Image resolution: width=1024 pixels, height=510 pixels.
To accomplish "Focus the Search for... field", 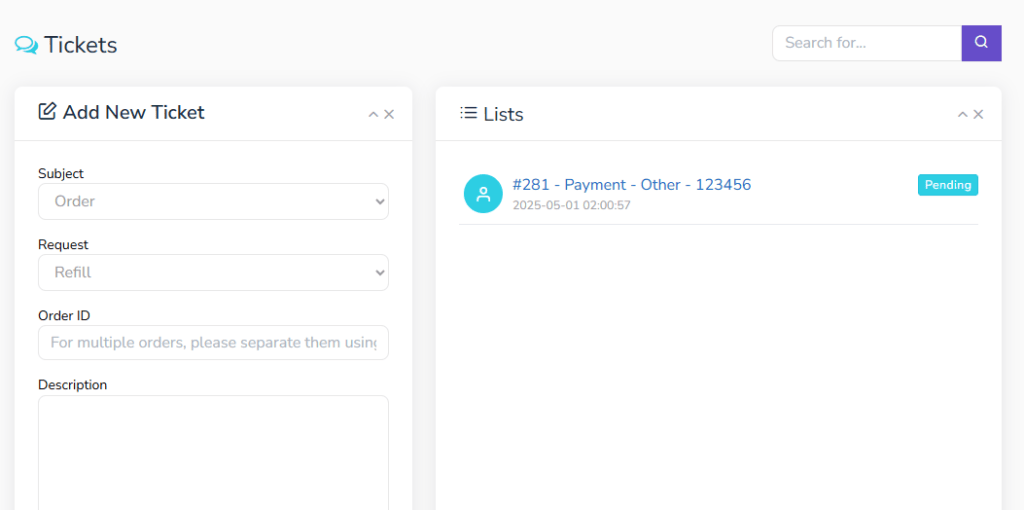I will [x=866, y=43].
